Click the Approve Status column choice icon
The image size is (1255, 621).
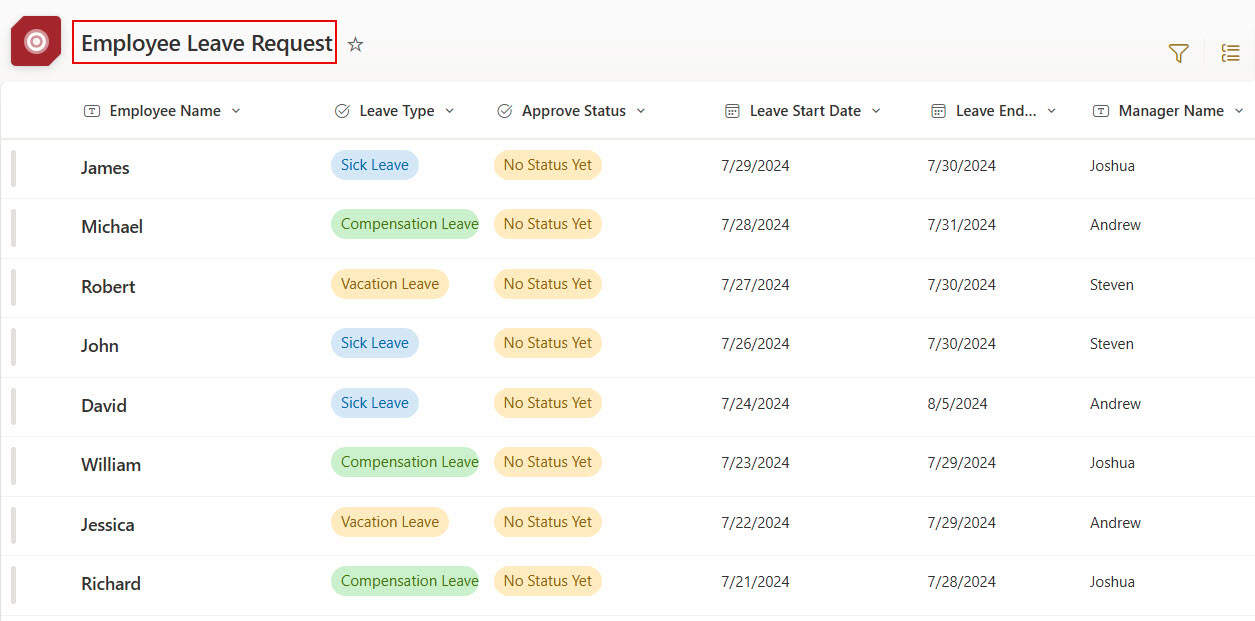click(x=505, y=111)
